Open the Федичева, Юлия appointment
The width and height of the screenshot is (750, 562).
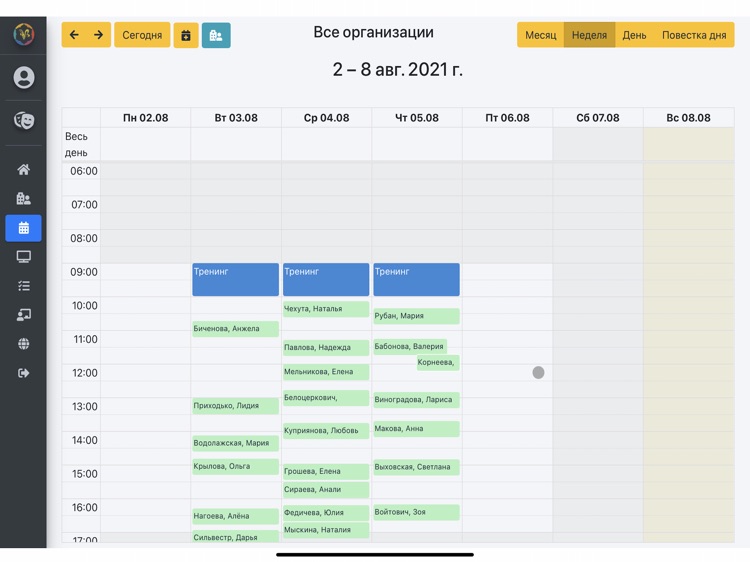(x=326, y=513)
